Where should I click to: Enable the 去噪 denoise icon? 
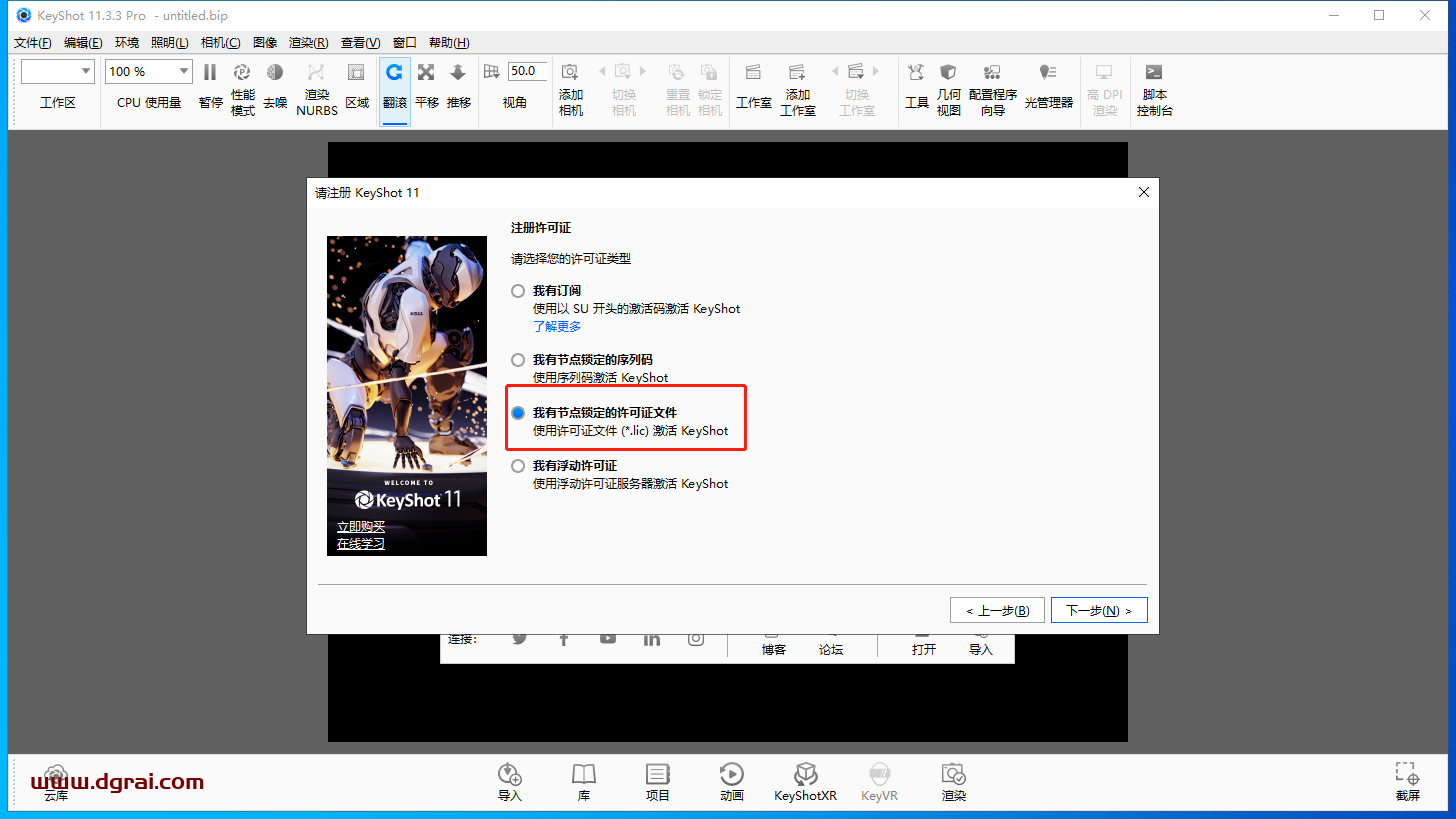[275, 73]
